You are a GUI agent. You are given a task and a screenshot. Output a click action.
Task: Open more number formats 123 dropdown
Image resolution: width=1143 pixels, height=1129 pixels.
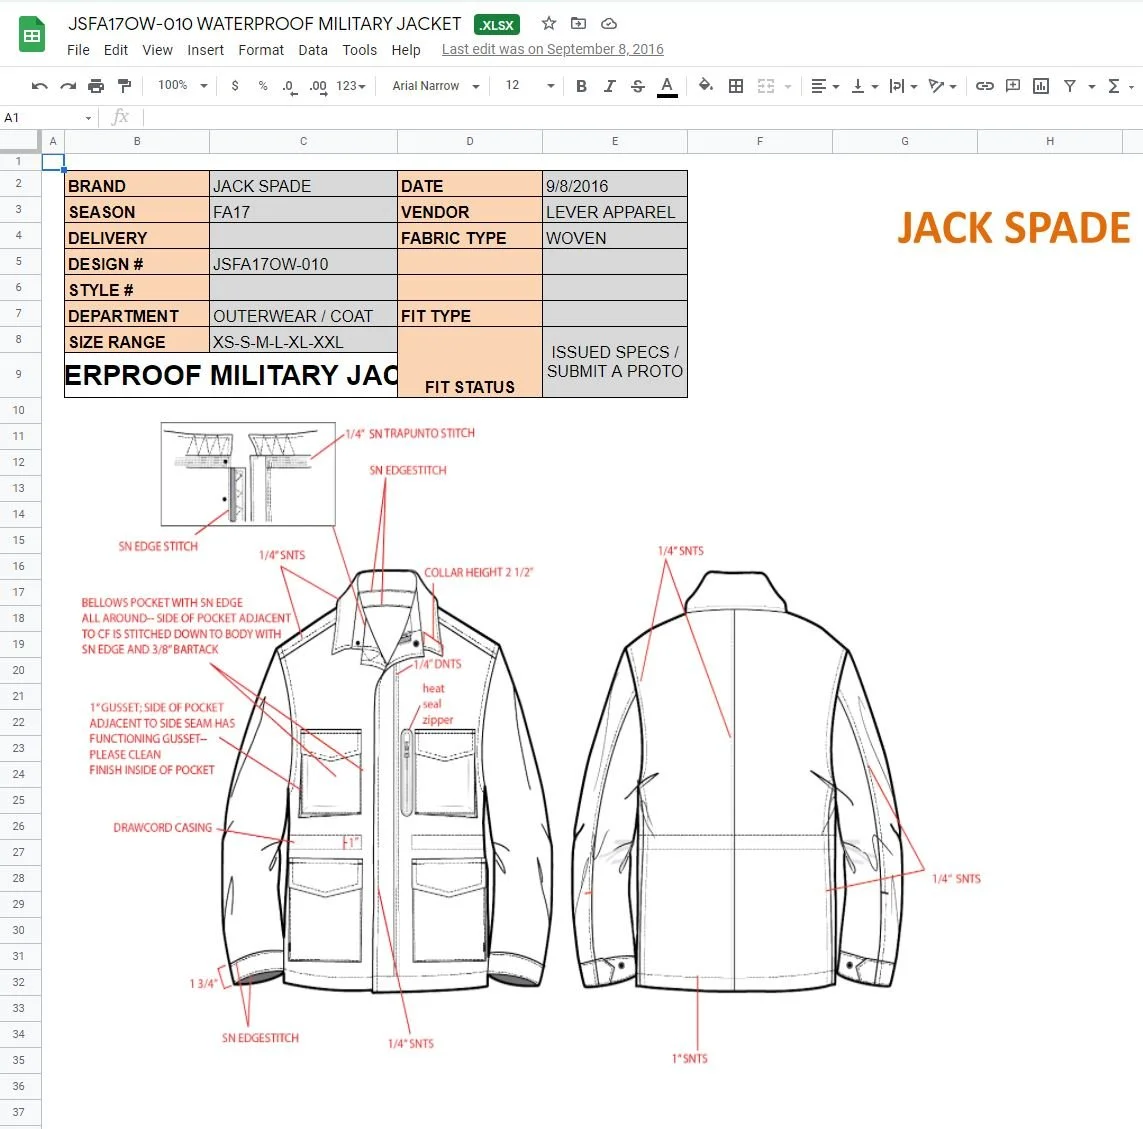pos(351,86)
